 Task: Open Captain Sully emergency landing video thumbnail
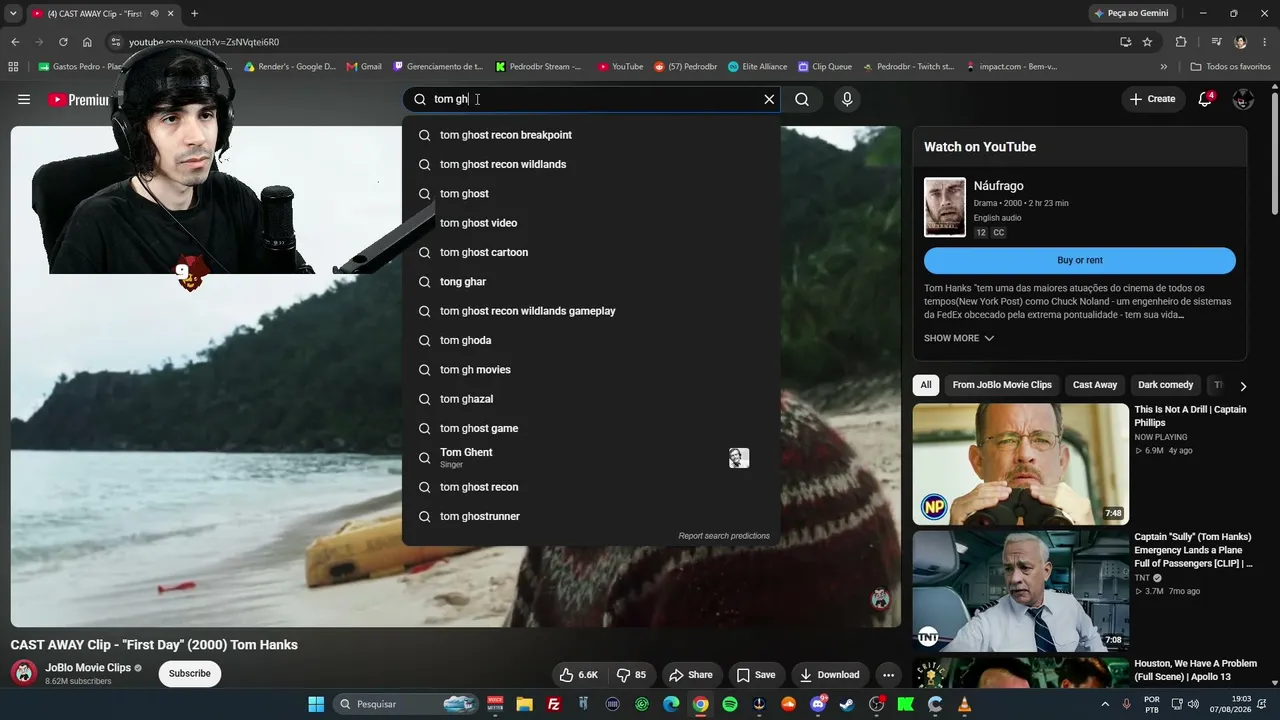click(x=1020, y=591)
